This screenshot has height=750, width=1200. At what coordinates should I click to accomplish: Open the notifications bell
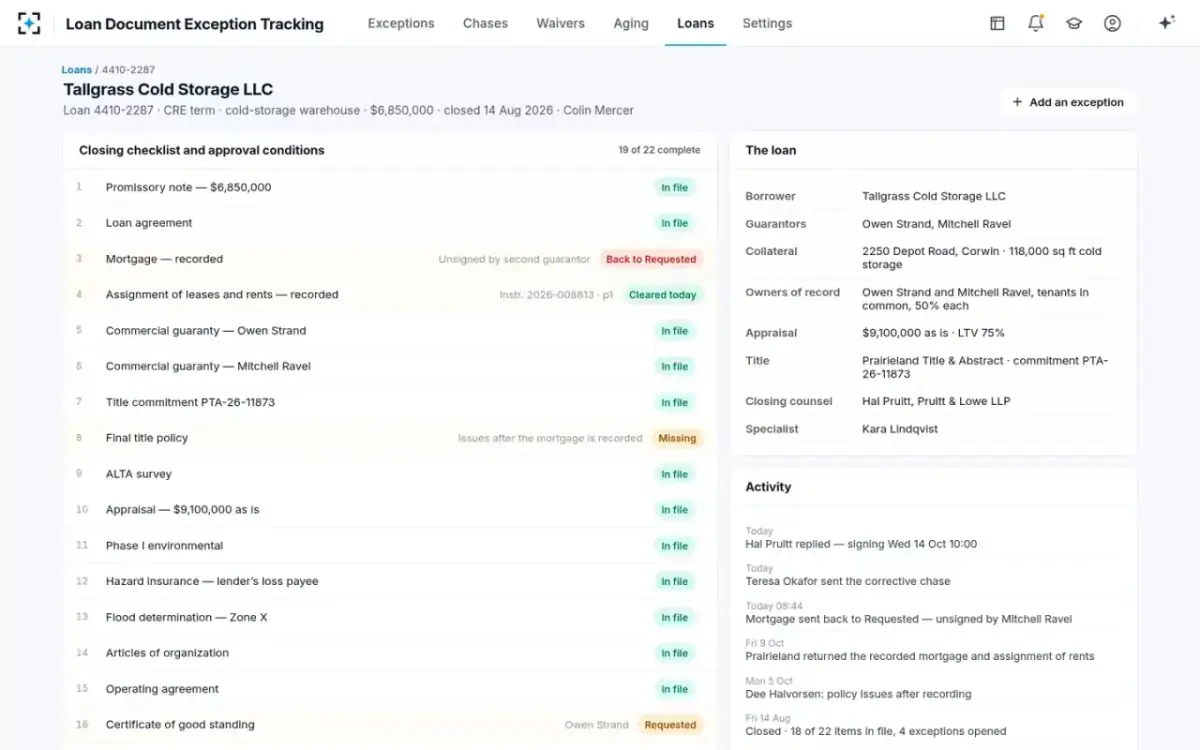[1035, 23]
